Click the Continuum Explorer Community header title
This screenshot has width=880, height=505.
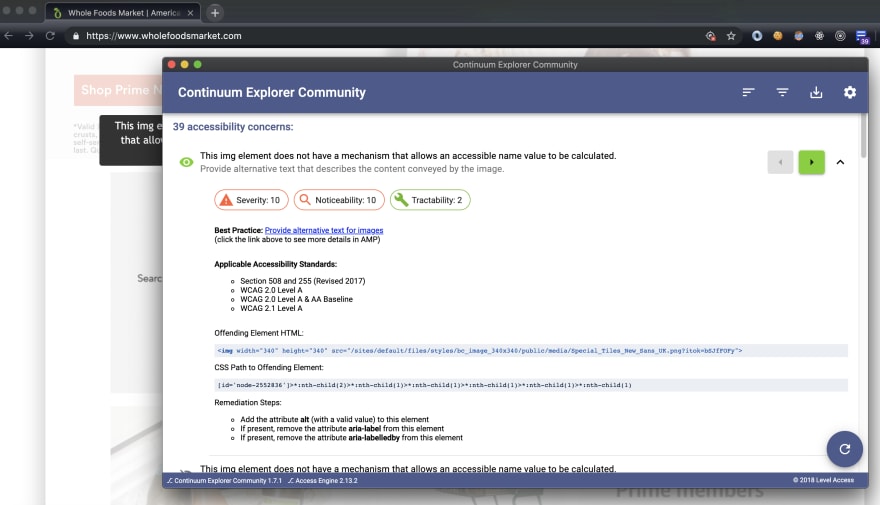click(272, 92)
